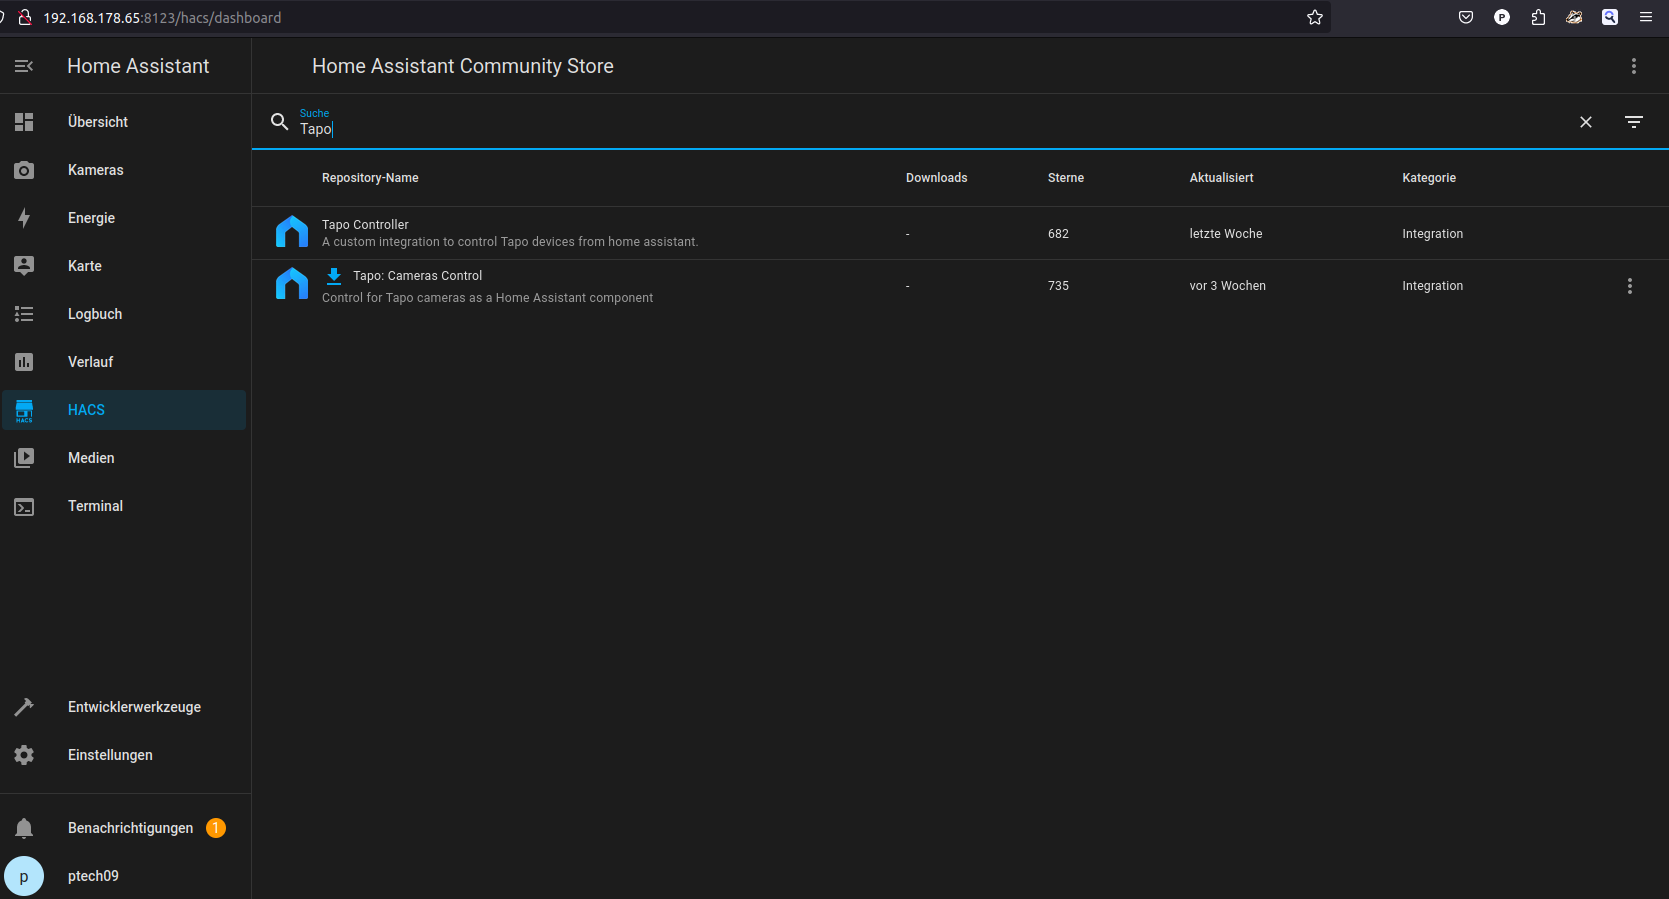The height and width of the screenshot is (899, 1669).
Task: Open the HACS top-right overflow menu
Action: click(1633, 66)
